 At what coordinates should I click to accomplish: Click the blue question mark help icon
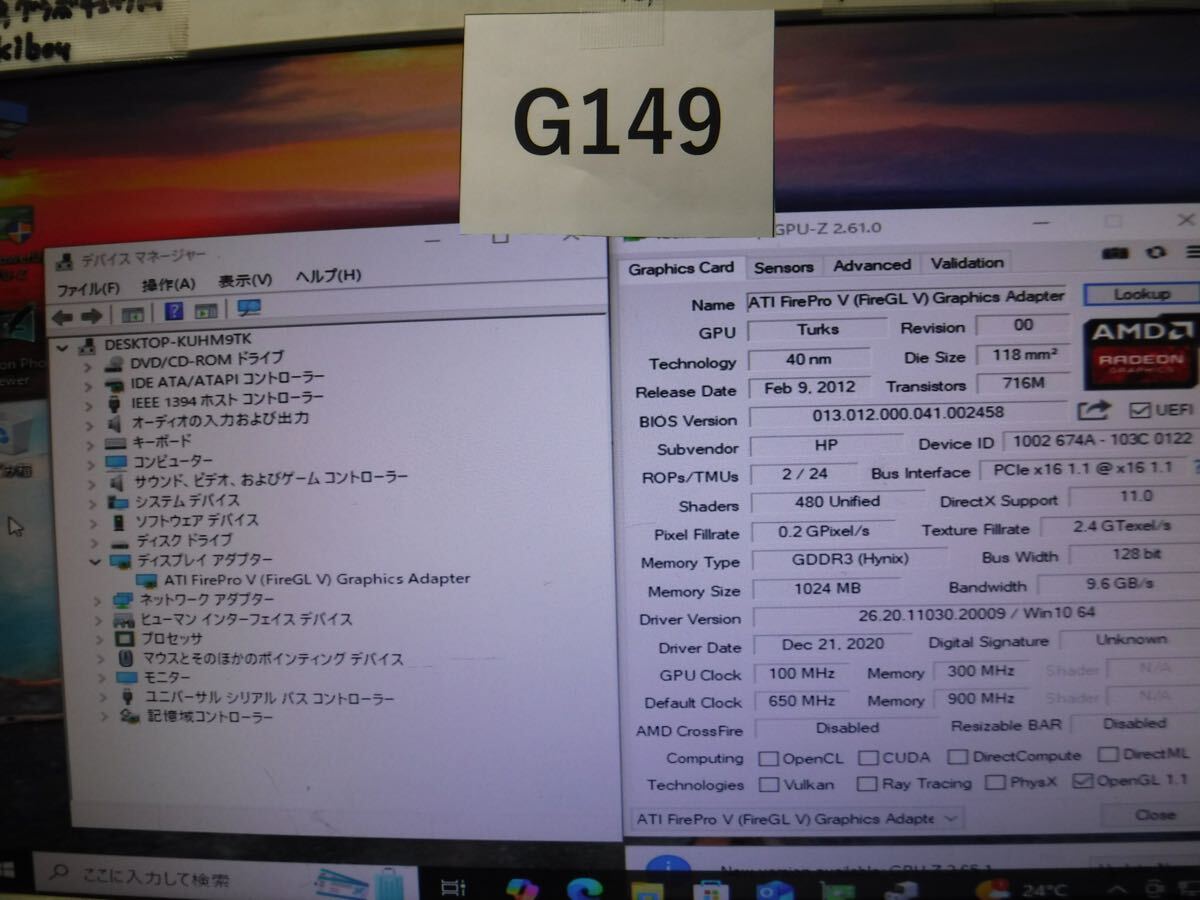coord(174,312)
